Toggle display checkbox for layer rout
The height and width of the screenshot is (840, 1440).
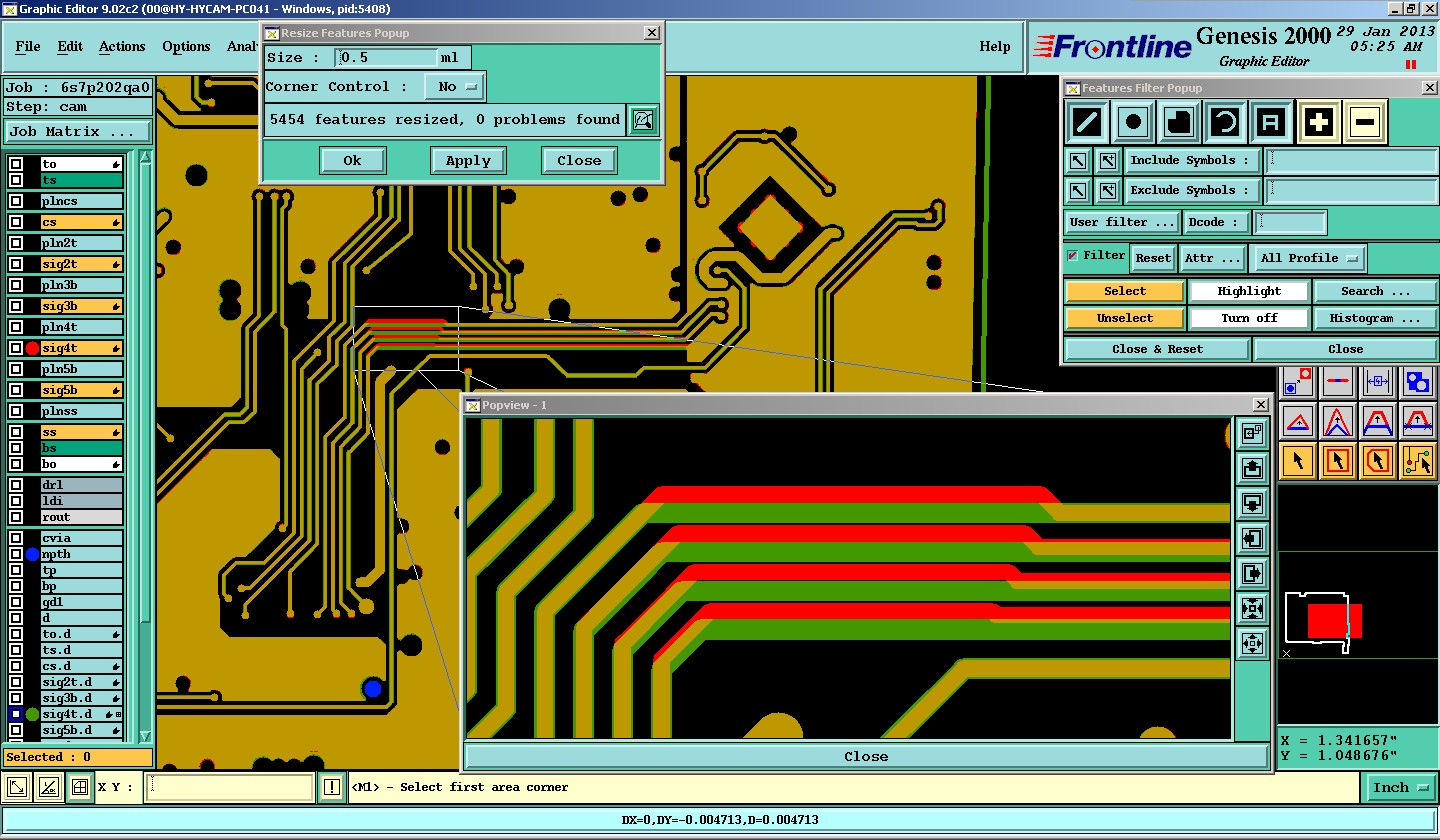(x=16, y=517)
